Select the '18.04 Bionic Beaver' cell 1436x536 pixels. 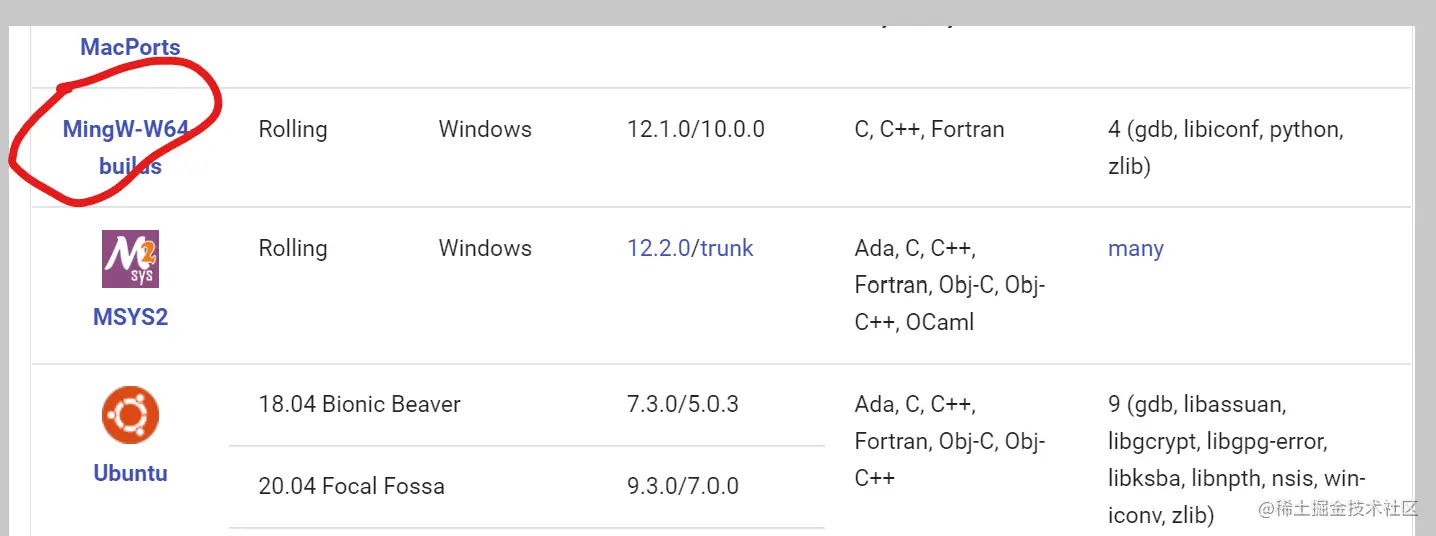tap(359, 404)
